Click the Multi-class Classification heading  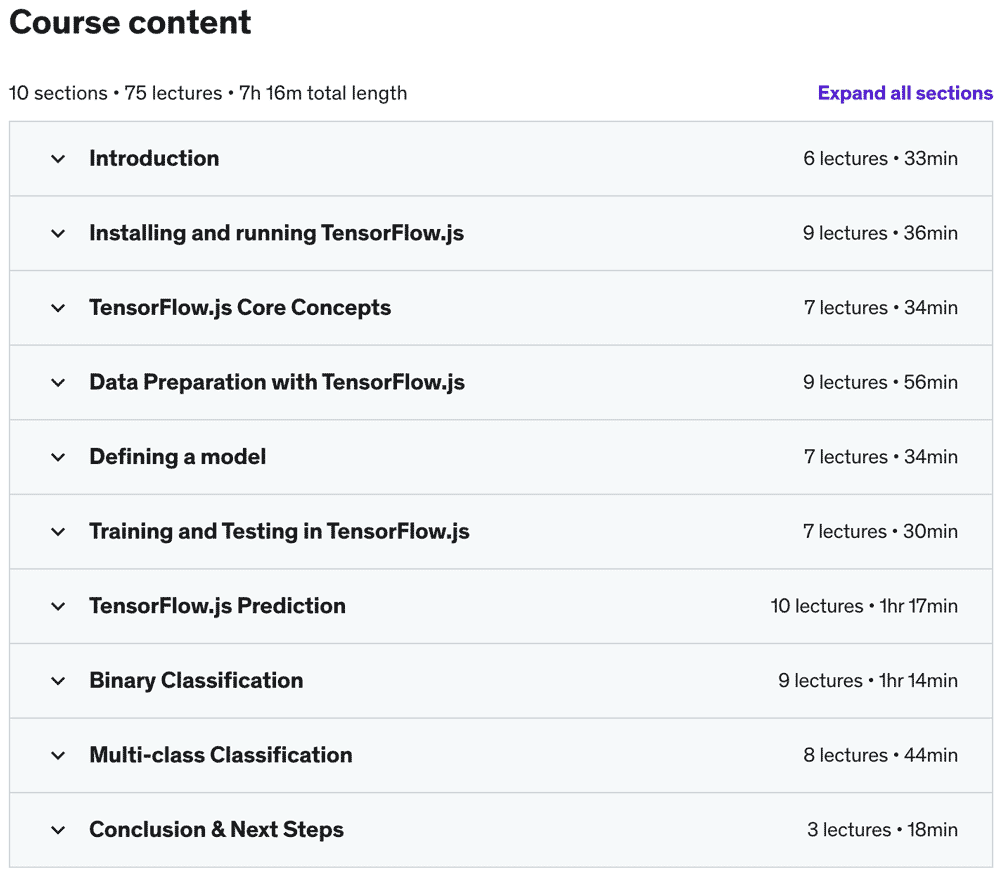(x=220, y=756)
